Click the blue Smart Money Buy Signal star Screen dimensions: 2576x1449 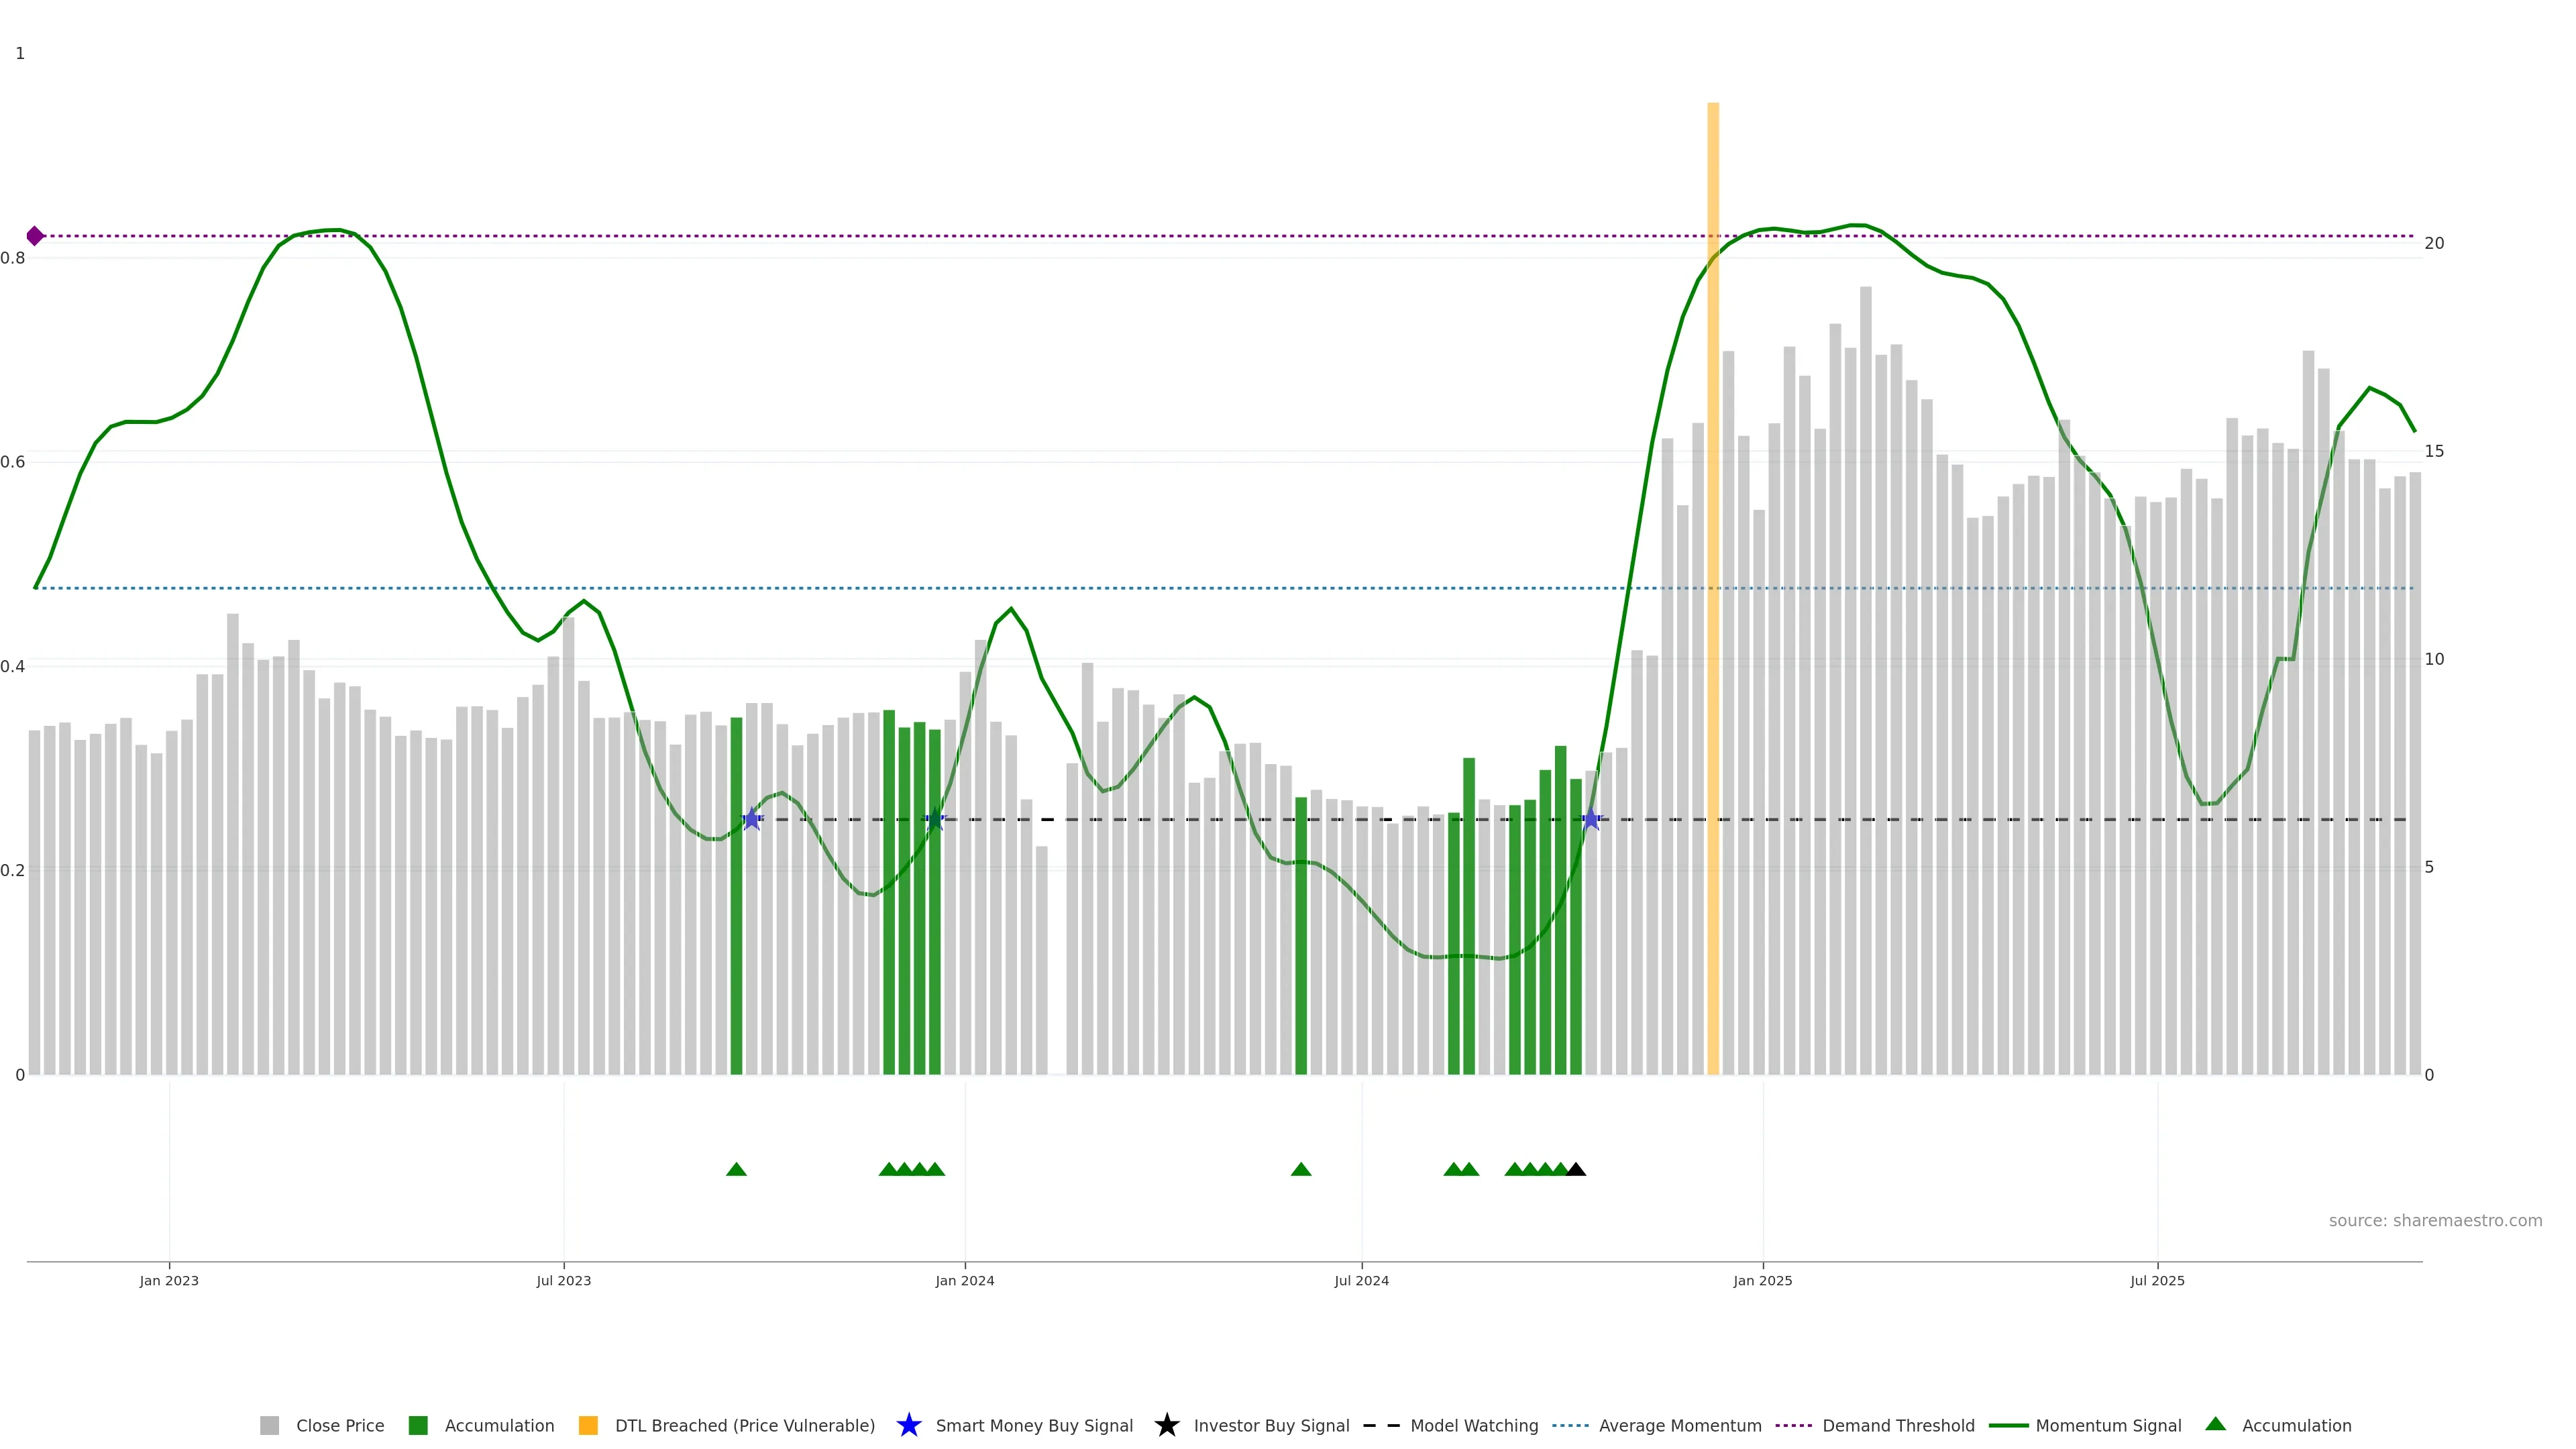(x=908, y=1426)
